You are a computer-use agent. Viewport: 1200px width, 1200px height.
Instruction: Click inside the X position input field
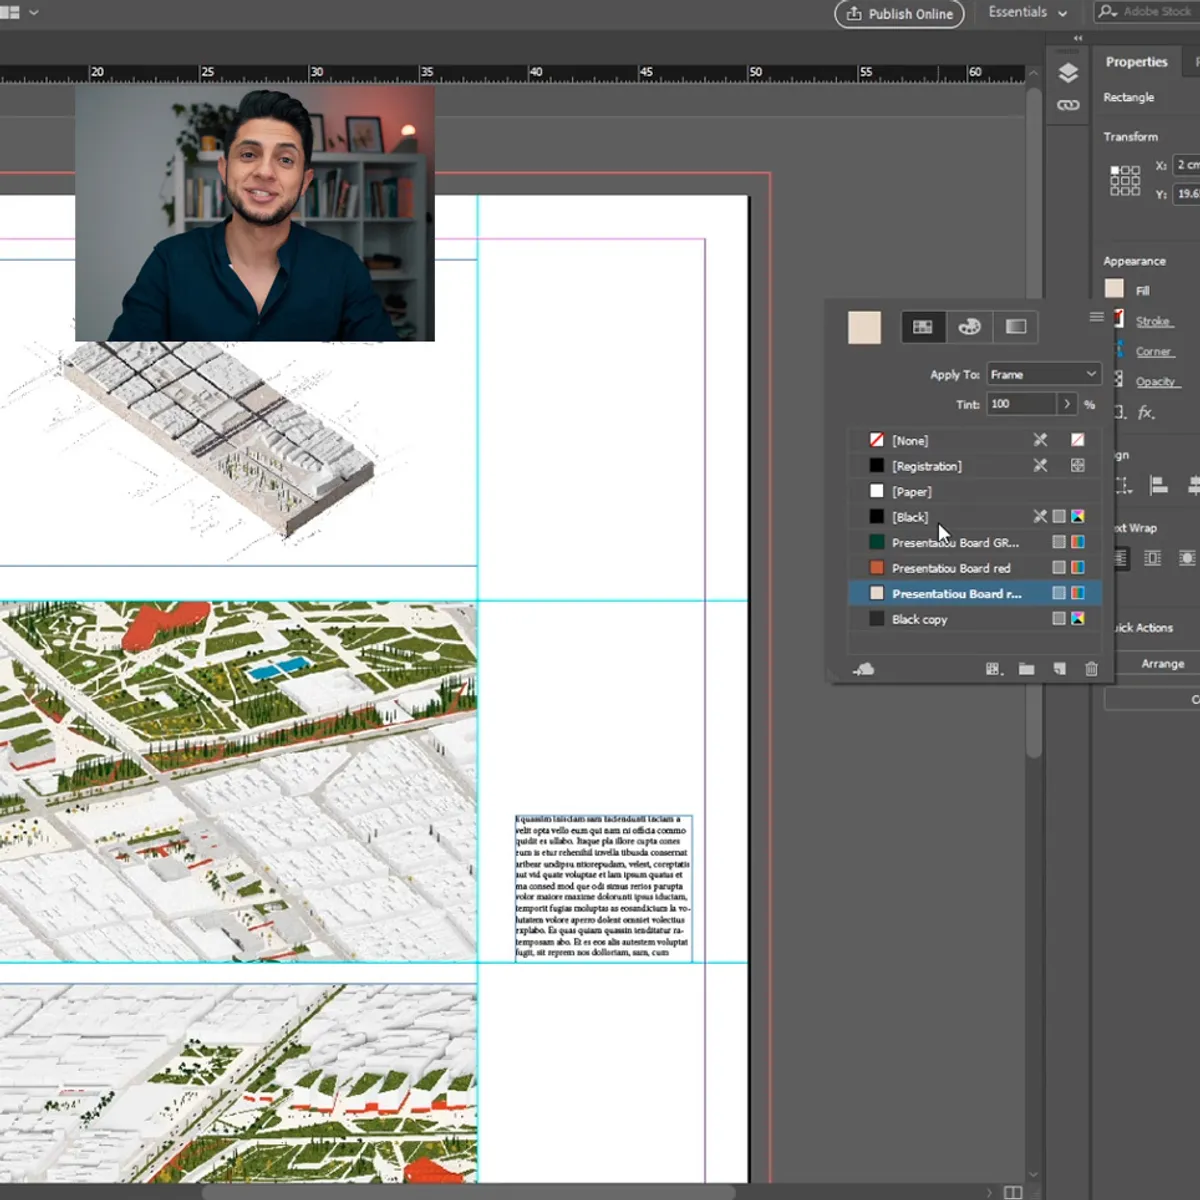(1188, 164)
